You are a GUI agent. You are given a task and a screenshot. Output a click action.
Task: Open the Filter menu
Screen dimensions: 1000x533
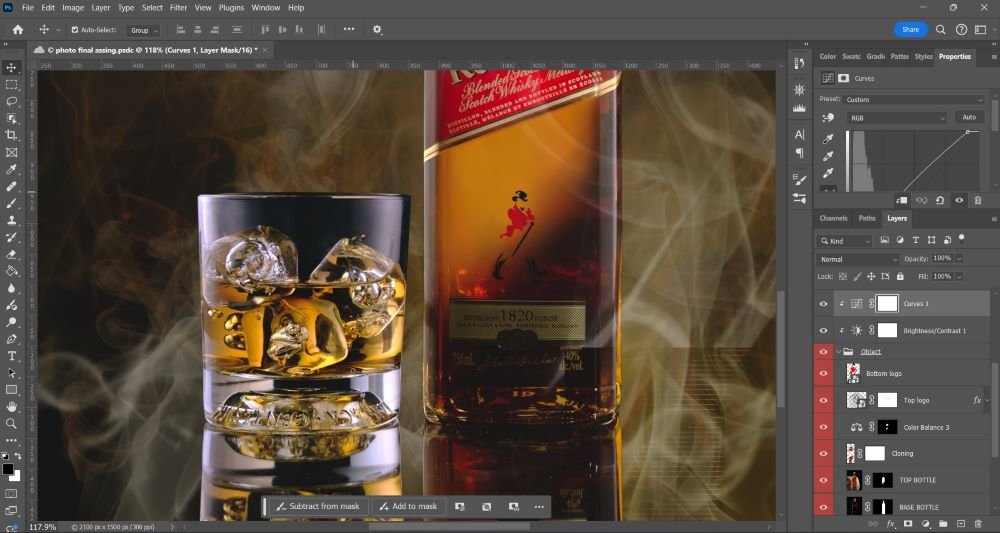click(x=178, y=7)
